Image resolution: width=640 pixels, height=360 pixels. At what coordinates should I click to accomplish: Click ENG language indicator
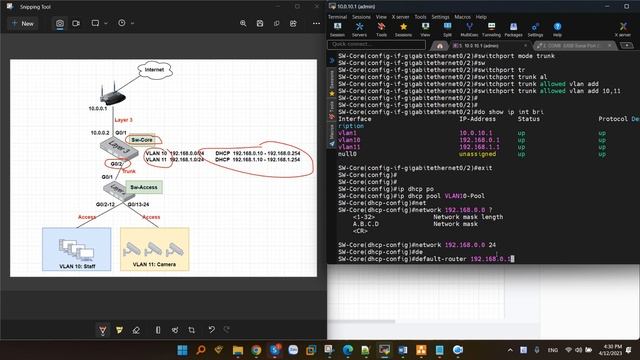pos(553,350)
